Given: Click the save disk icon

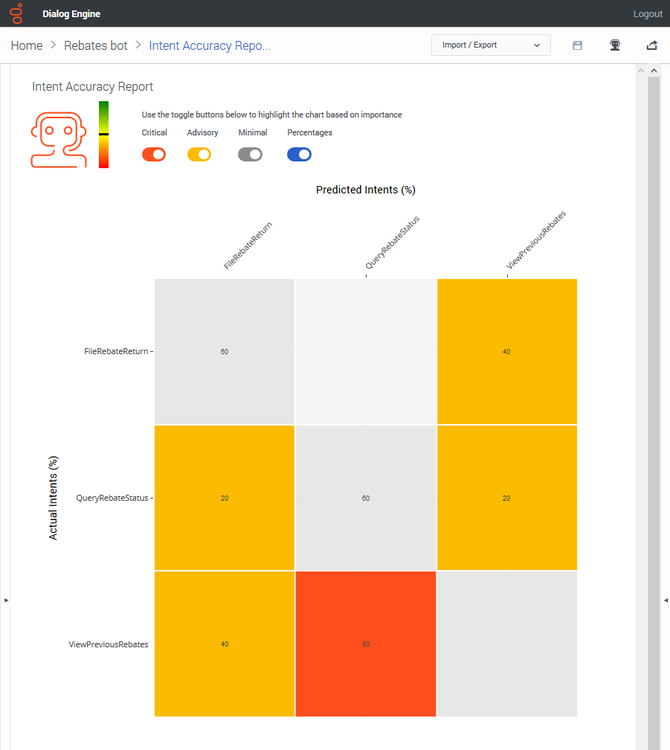Looking at the screenshot, I should (577, 45).
